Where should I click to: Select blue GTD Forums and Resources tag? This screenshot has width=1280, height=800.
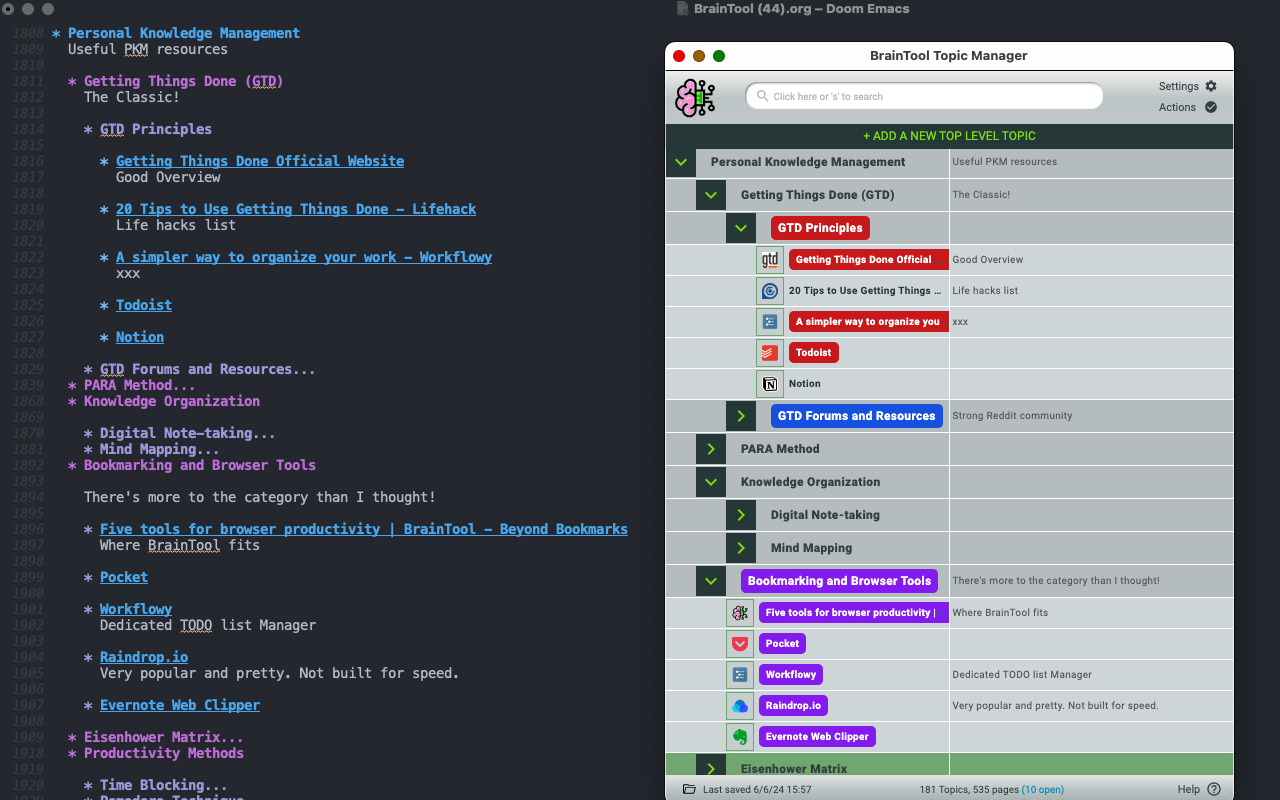pyautogui.click(x=857, y=416)
